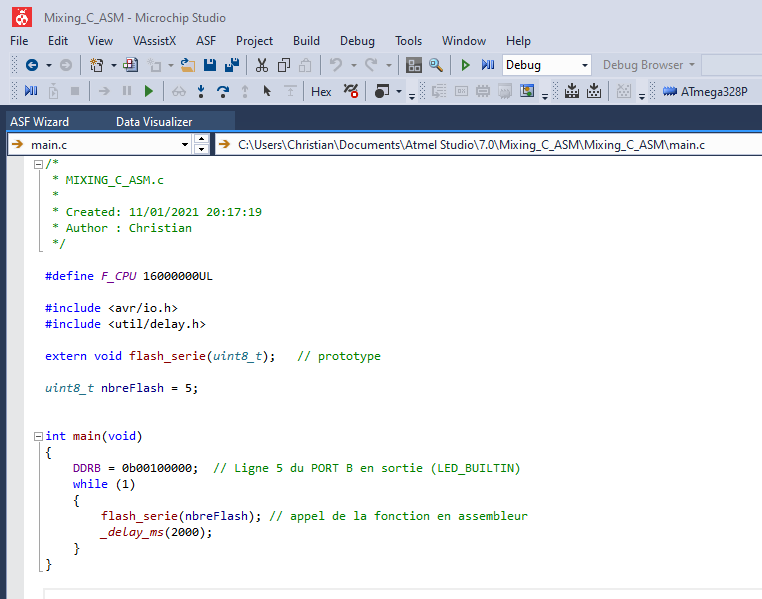
Task: Click the Redo arrow
Action: tap(371, 65)
